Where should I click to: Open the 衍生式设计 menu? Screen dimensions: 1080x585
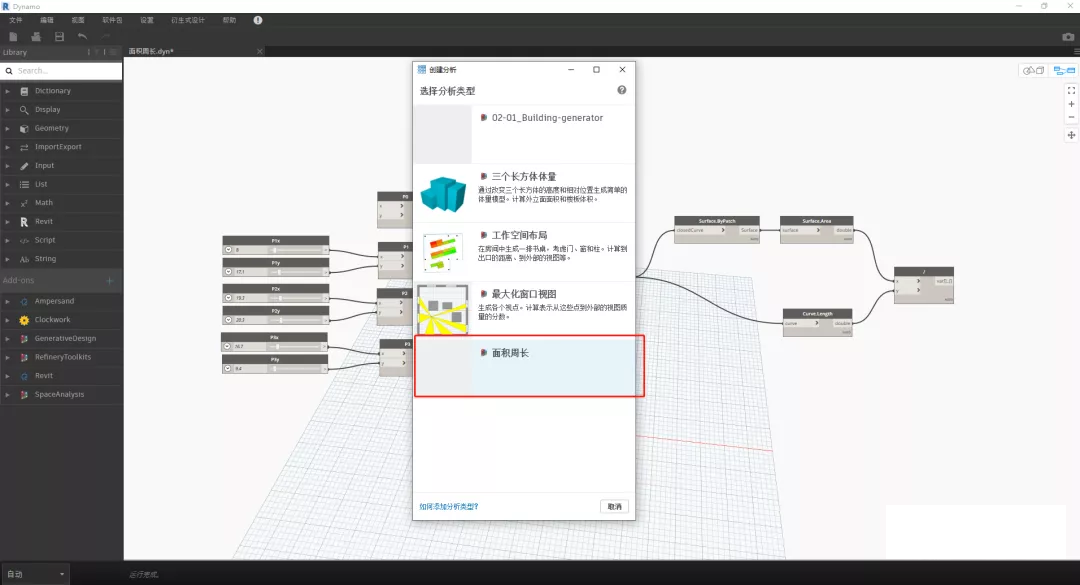click(x=188, y=20)
